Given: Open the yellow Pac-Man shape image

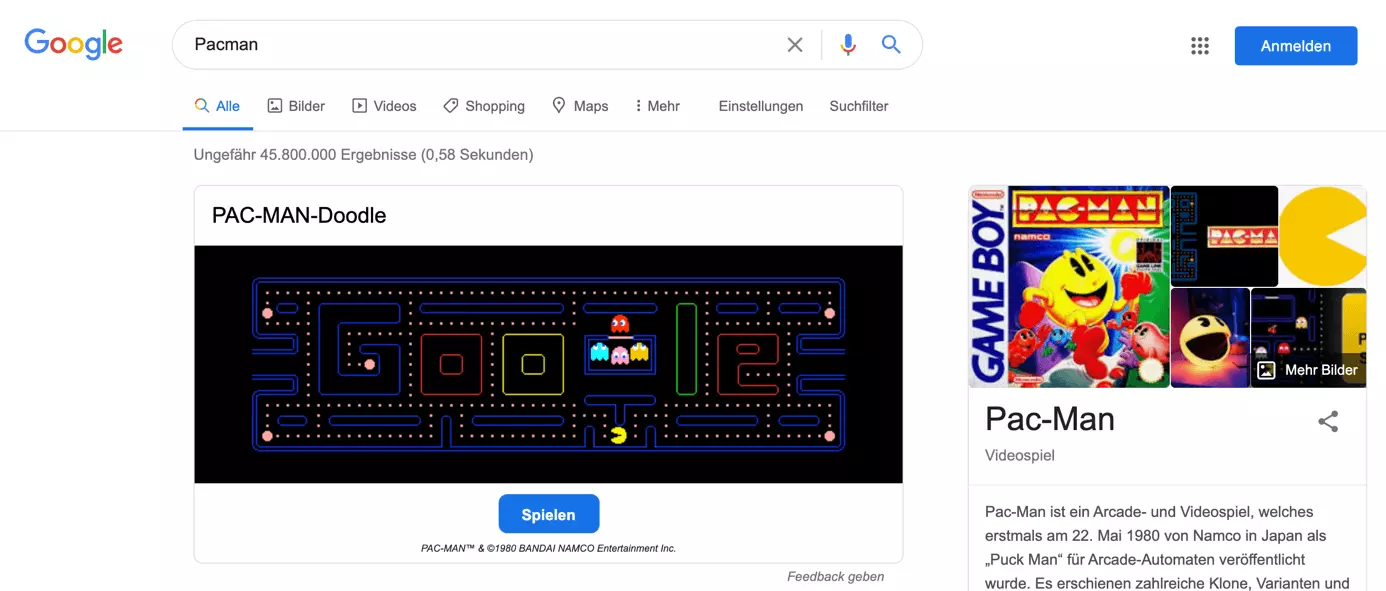Looking at the screenshot, I should [1323, 236].
